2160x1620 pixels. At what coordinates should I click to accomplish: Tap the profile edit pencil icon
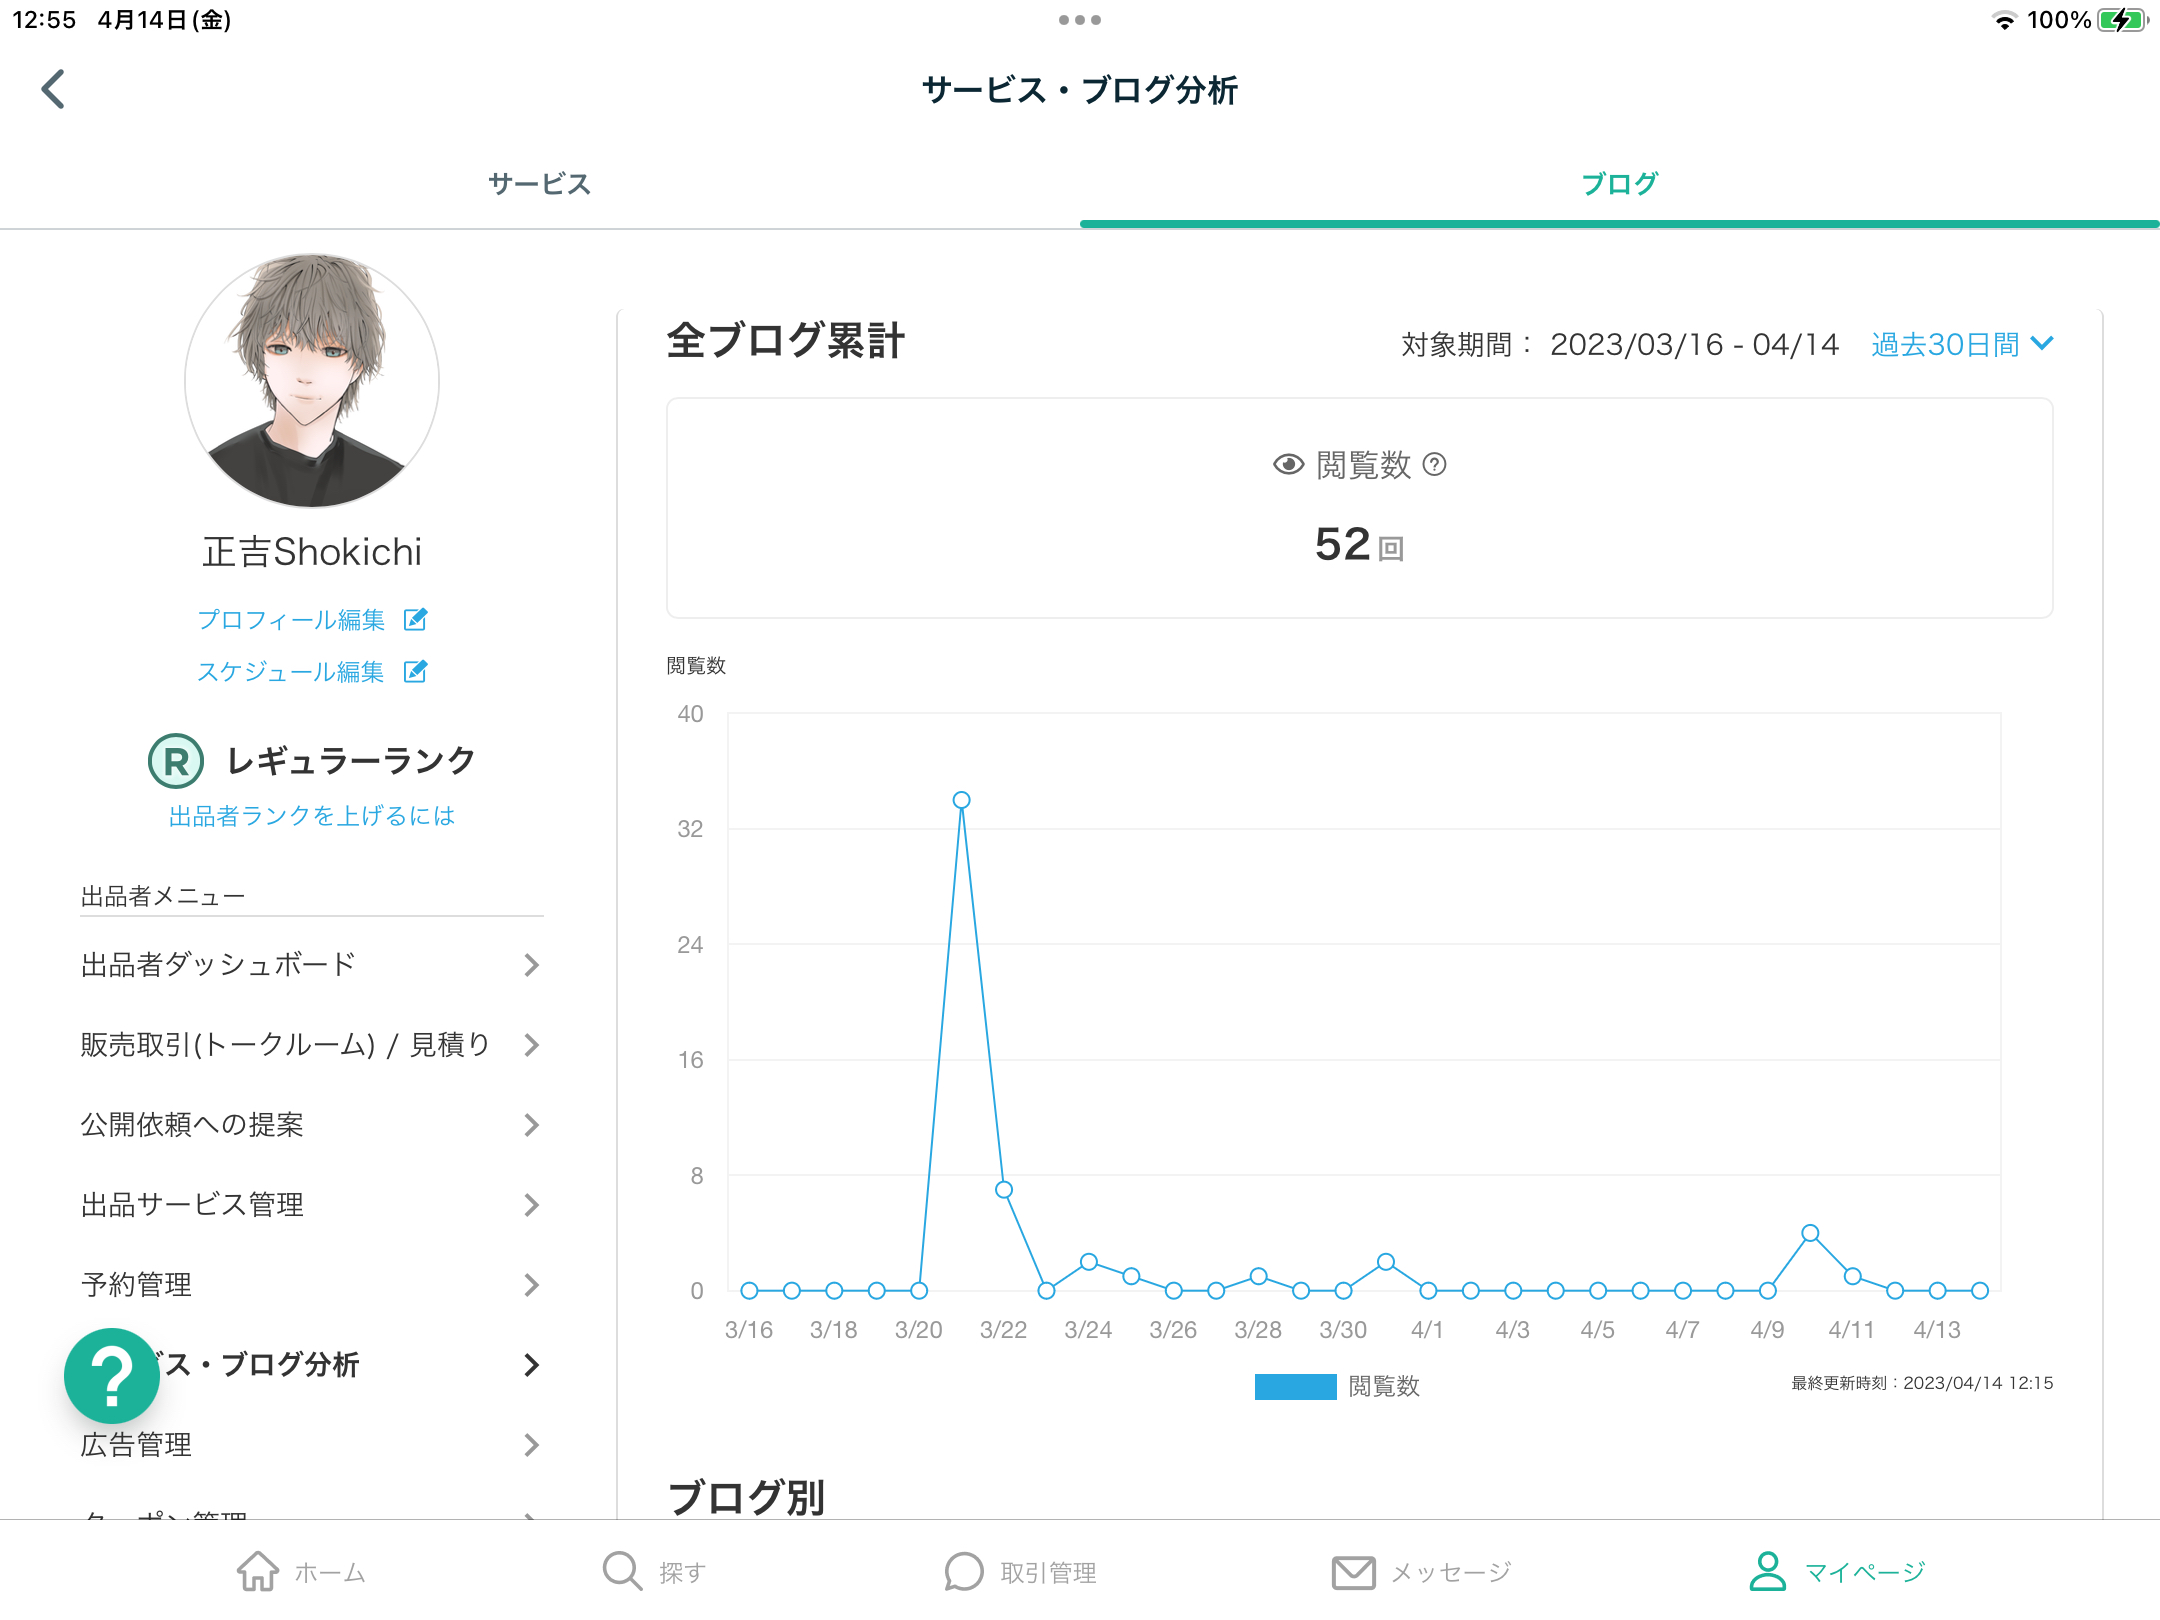pos(415,620)
